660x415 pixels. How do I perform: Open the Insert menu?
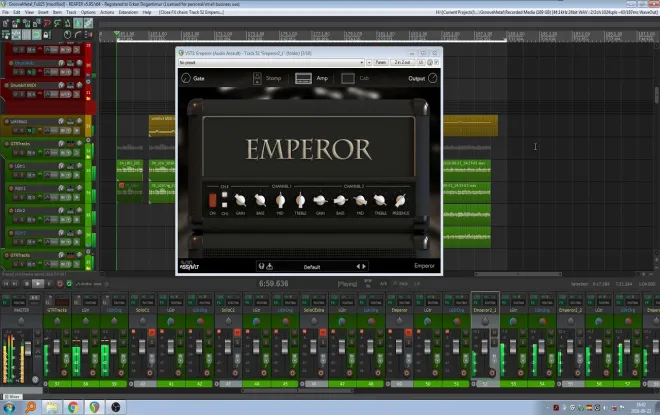click(x=43, y=12)
